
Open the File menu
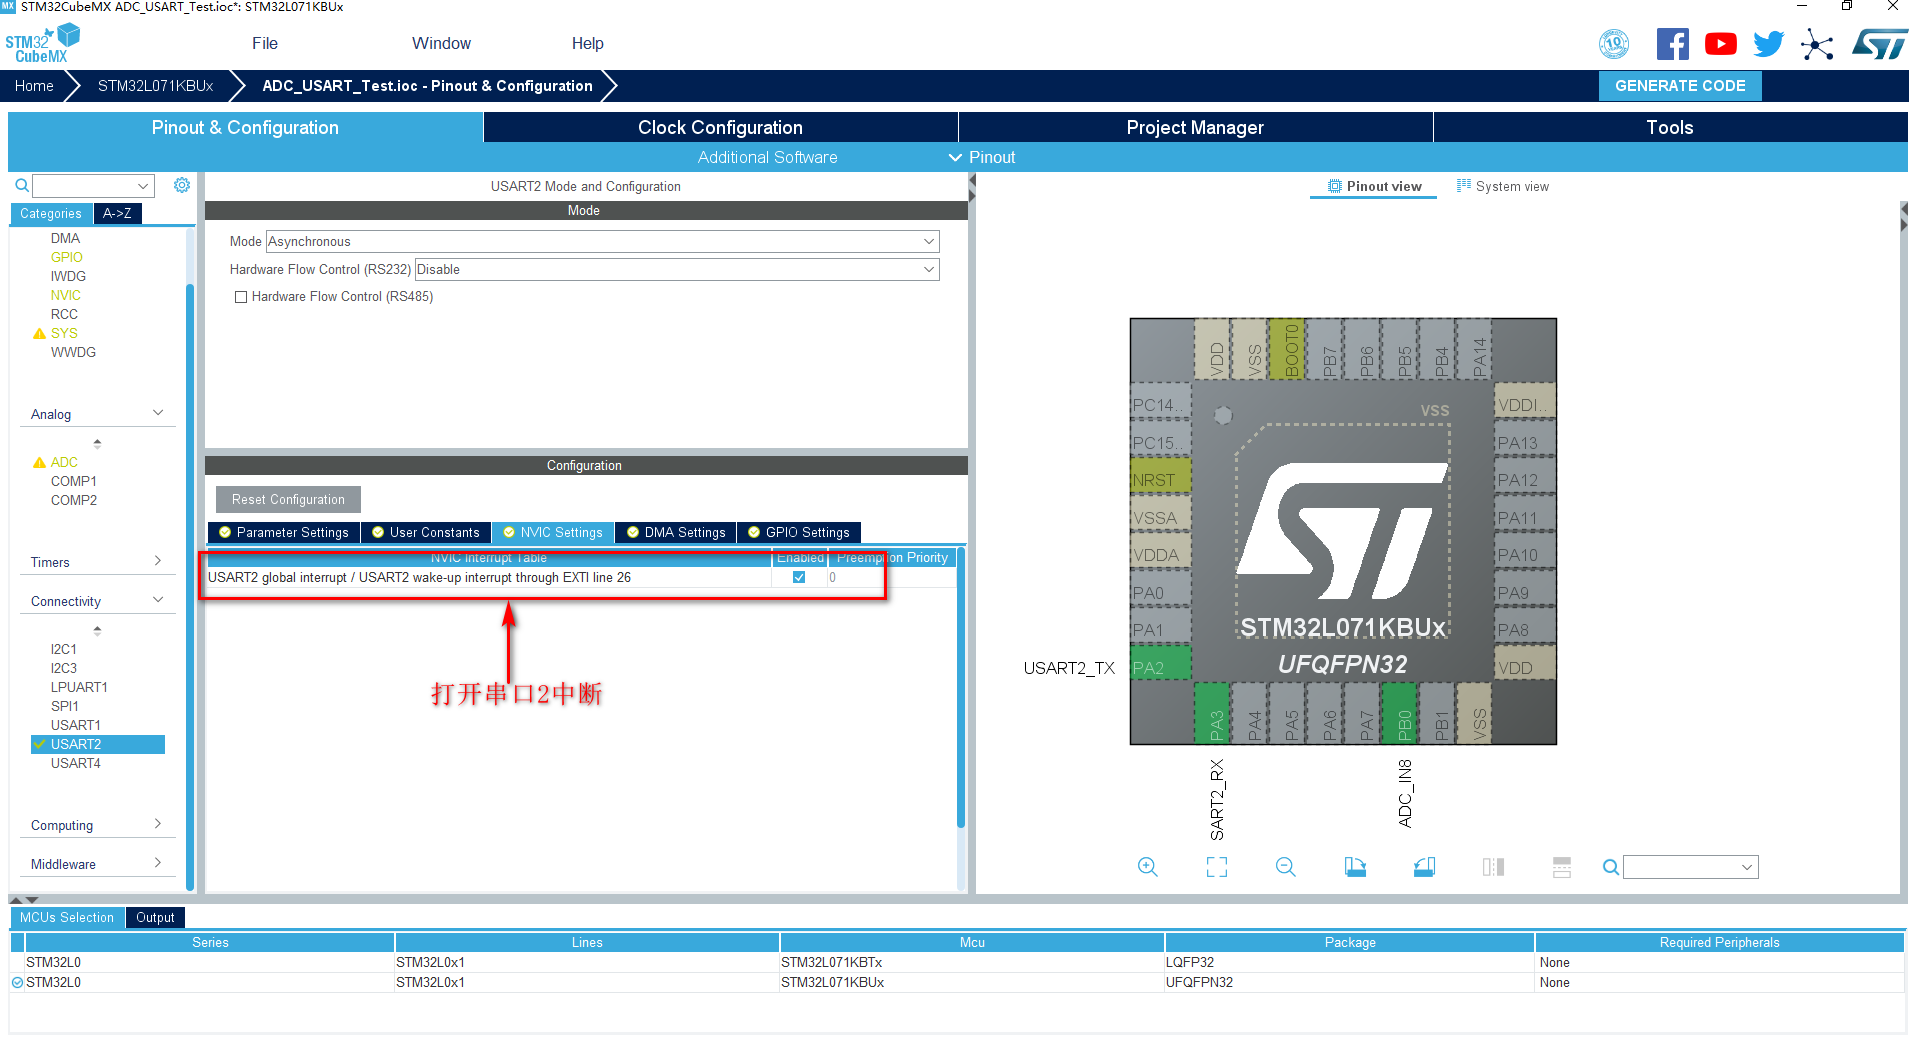point(265,43)
